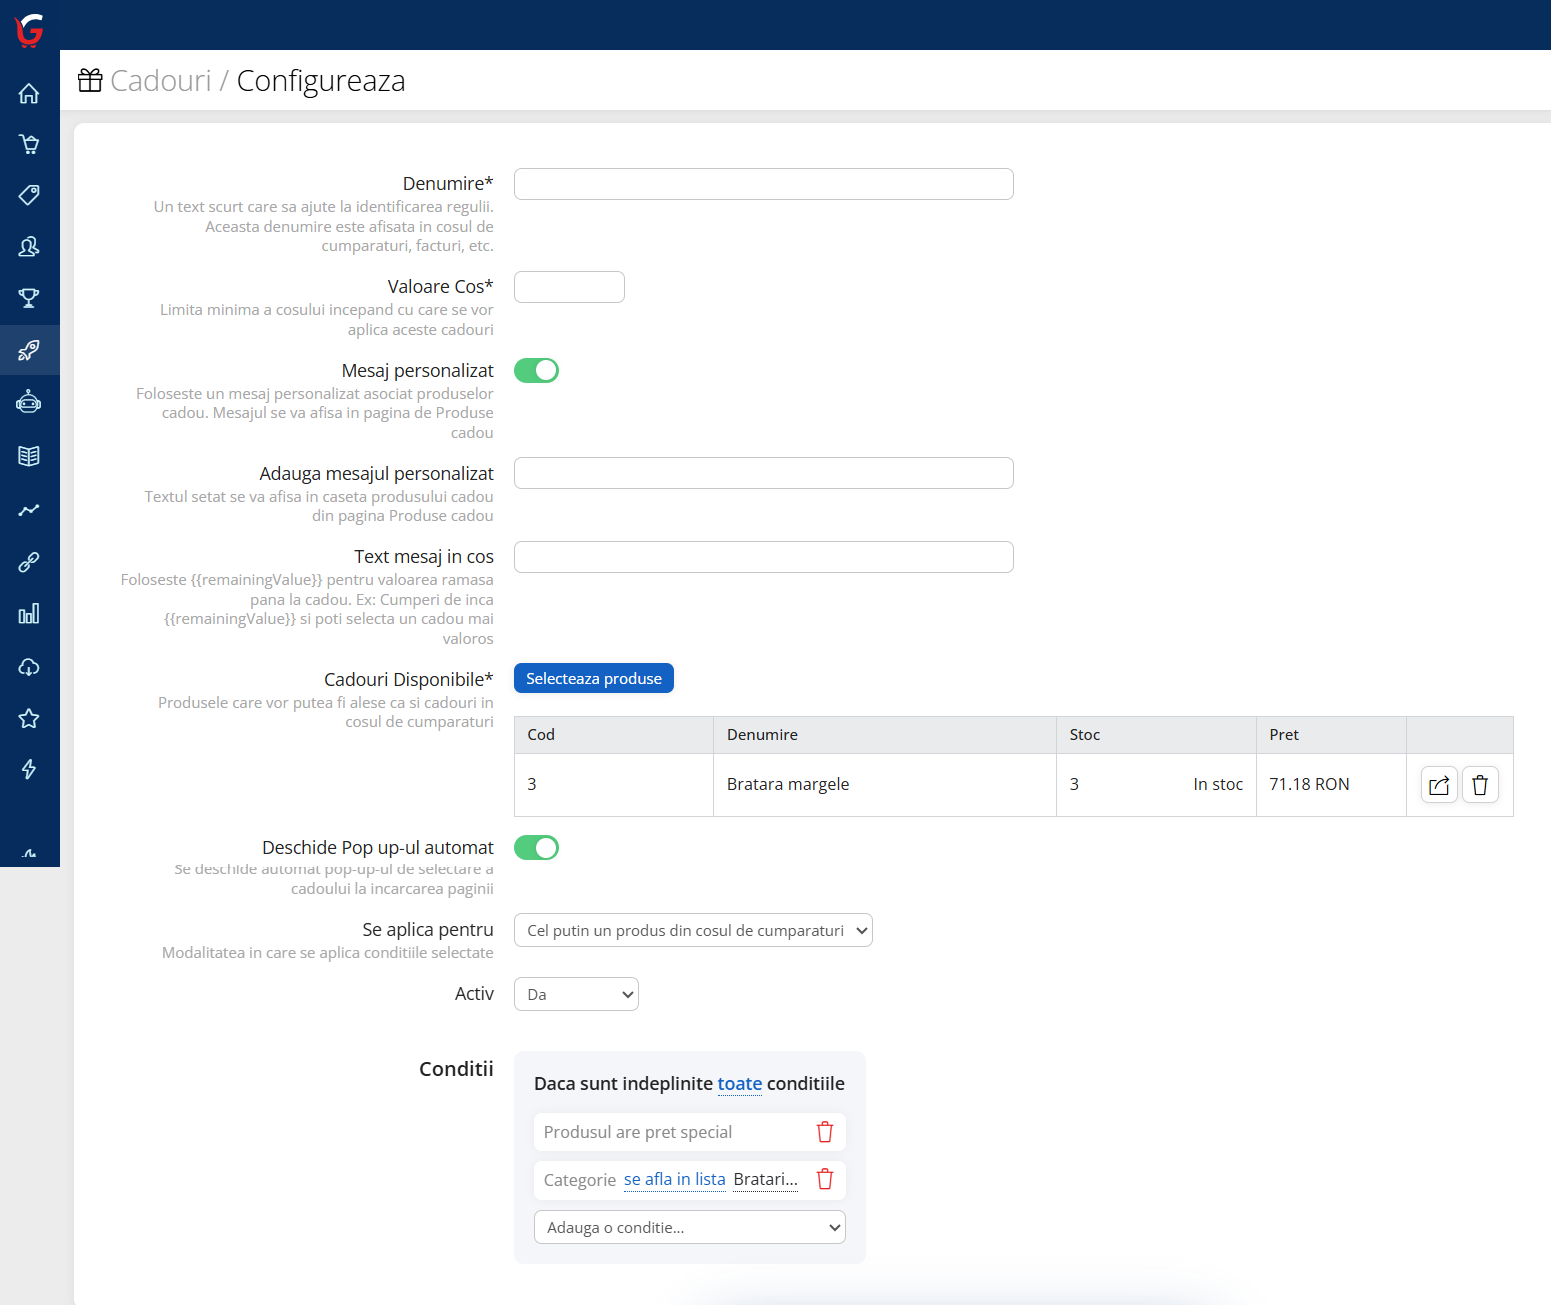Viewport: 1551px width, 1305px height.
Task: Open the cloud download icon
Action: point(29,666)
